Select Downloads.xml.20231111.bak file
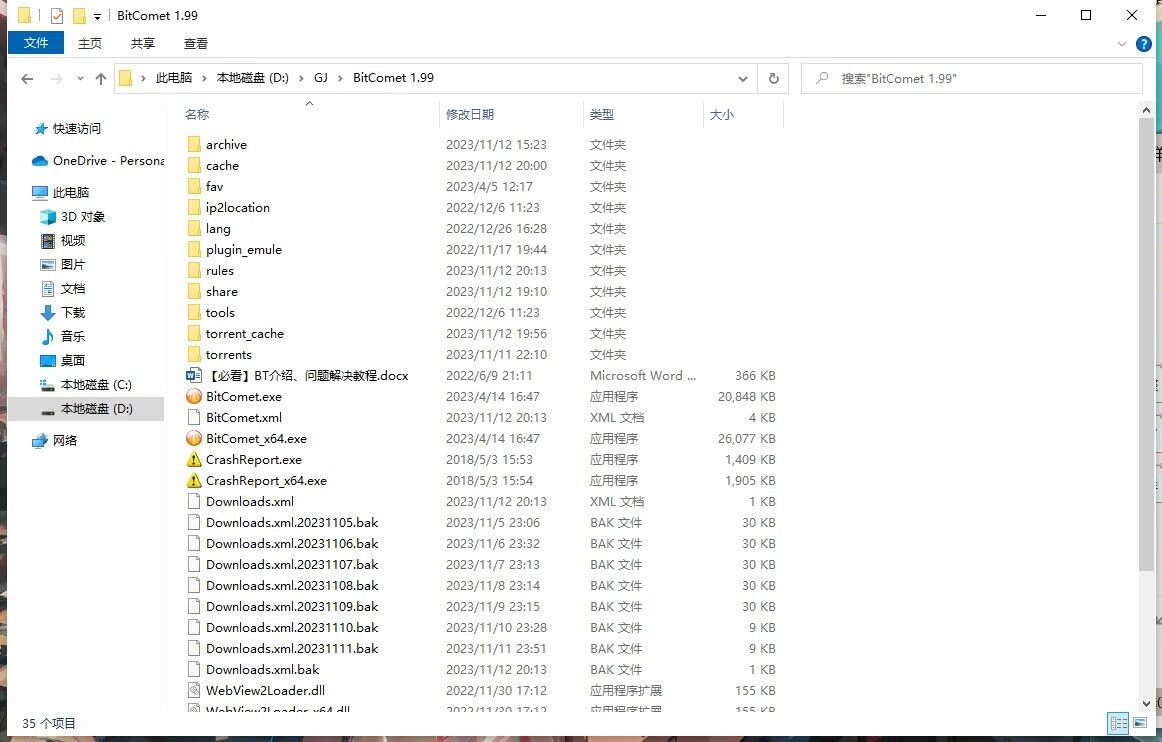This screenshot has height=742, width=1162. [292, 649]
